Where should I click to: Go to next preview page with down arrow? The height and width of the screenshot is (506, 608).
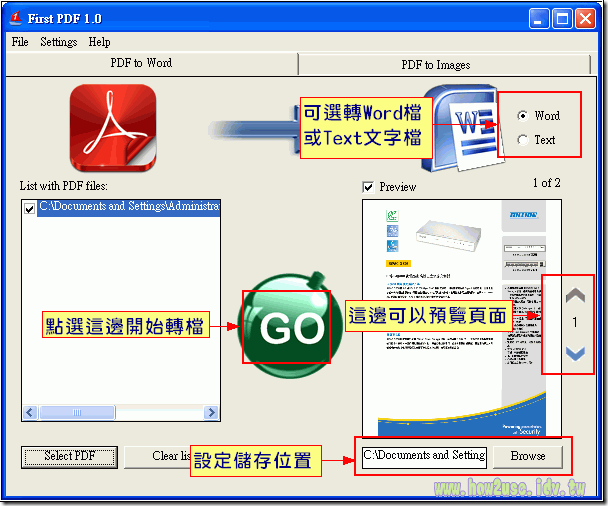point(575,352)
